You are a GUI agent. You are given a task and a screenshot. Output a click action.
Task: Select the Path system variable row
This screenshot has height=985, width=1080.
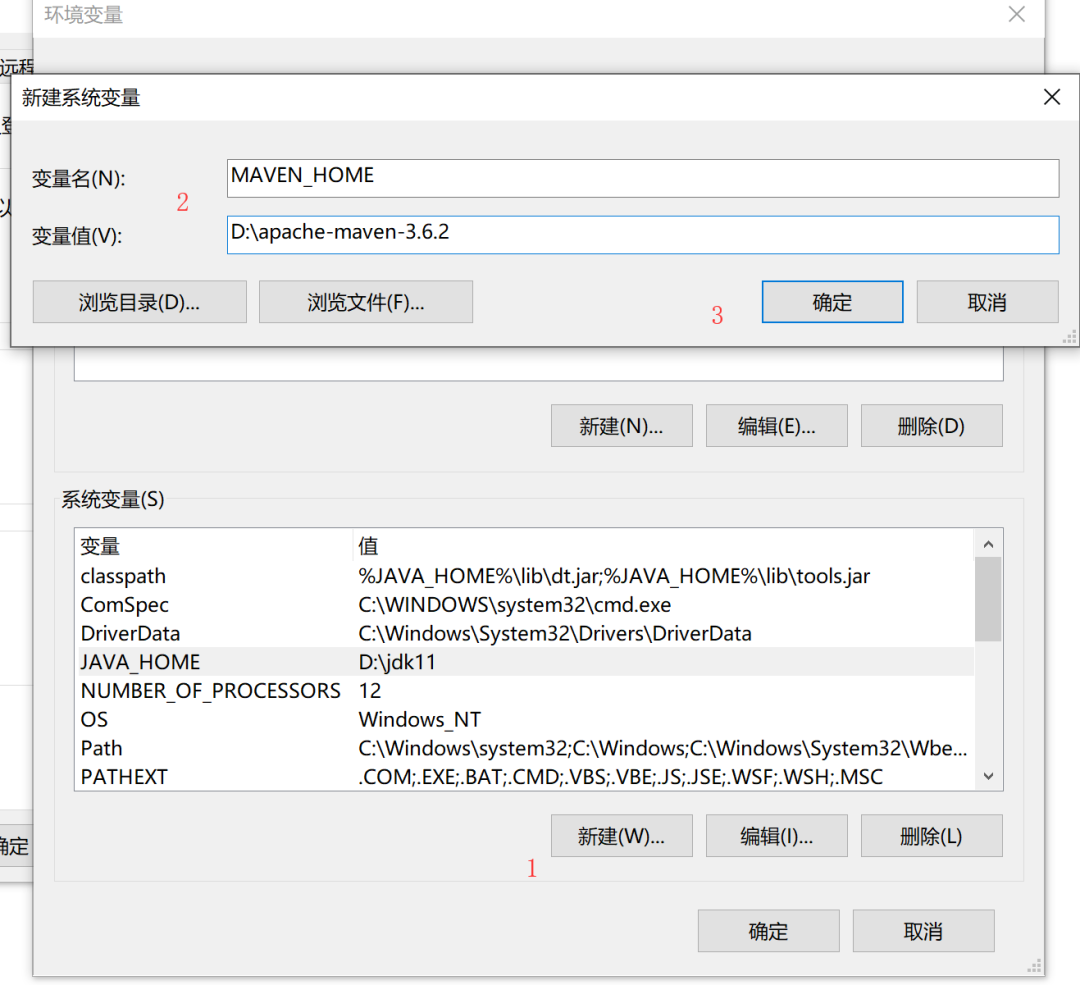[525, 748]
